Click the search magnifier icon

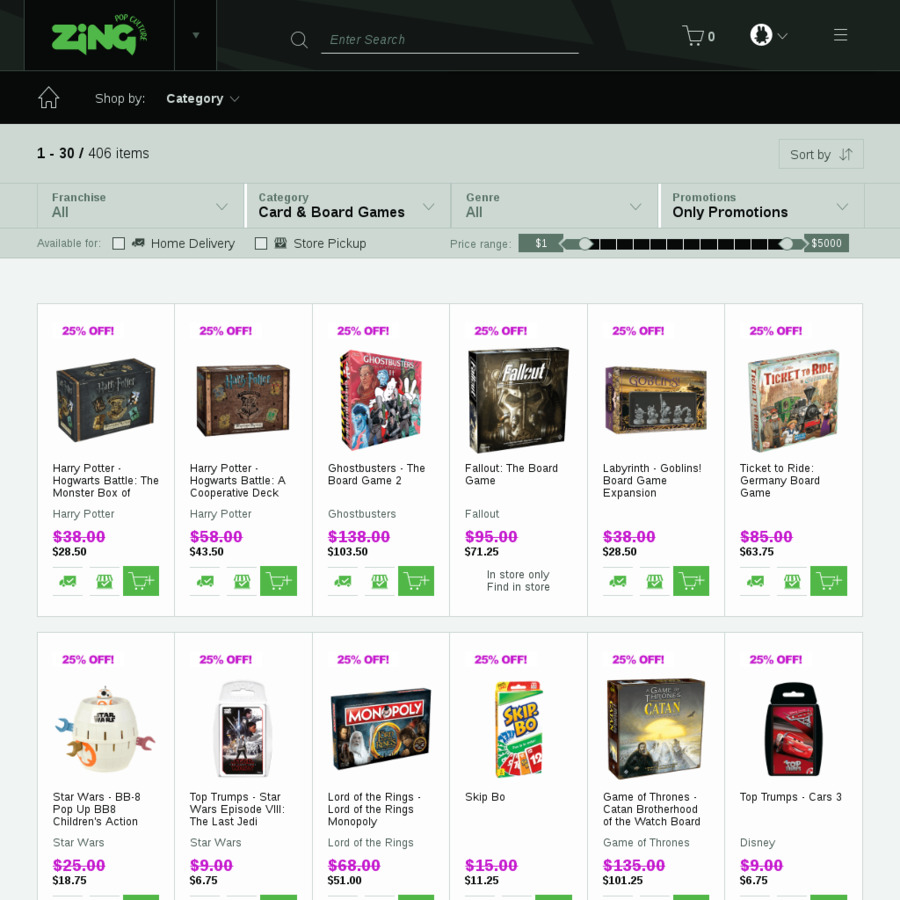pyautogui.click(x=299, y=40)
